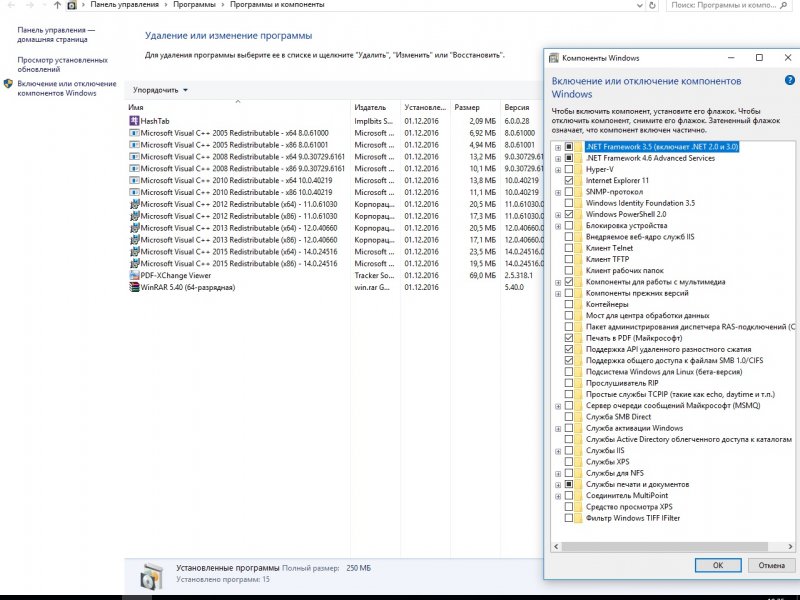Click the Компоненты Windows title bar icon
This screenshot has height=600, width=800.
click(554, 58)
